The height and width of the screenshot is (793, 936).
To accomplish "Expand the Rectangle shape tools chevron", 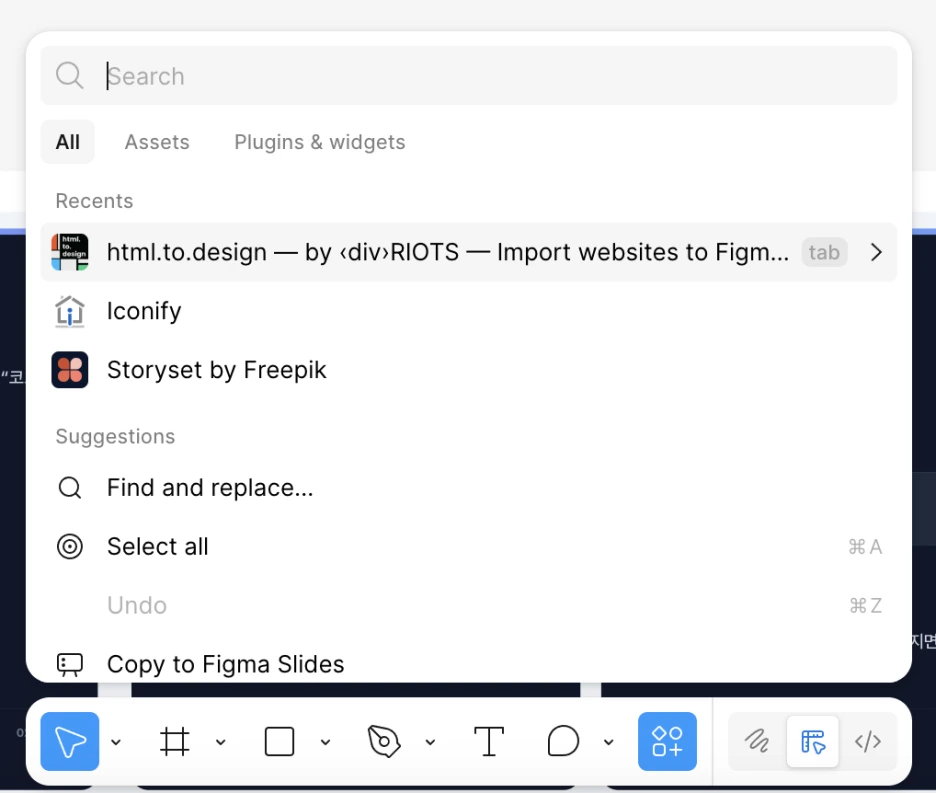I will 325,742.
